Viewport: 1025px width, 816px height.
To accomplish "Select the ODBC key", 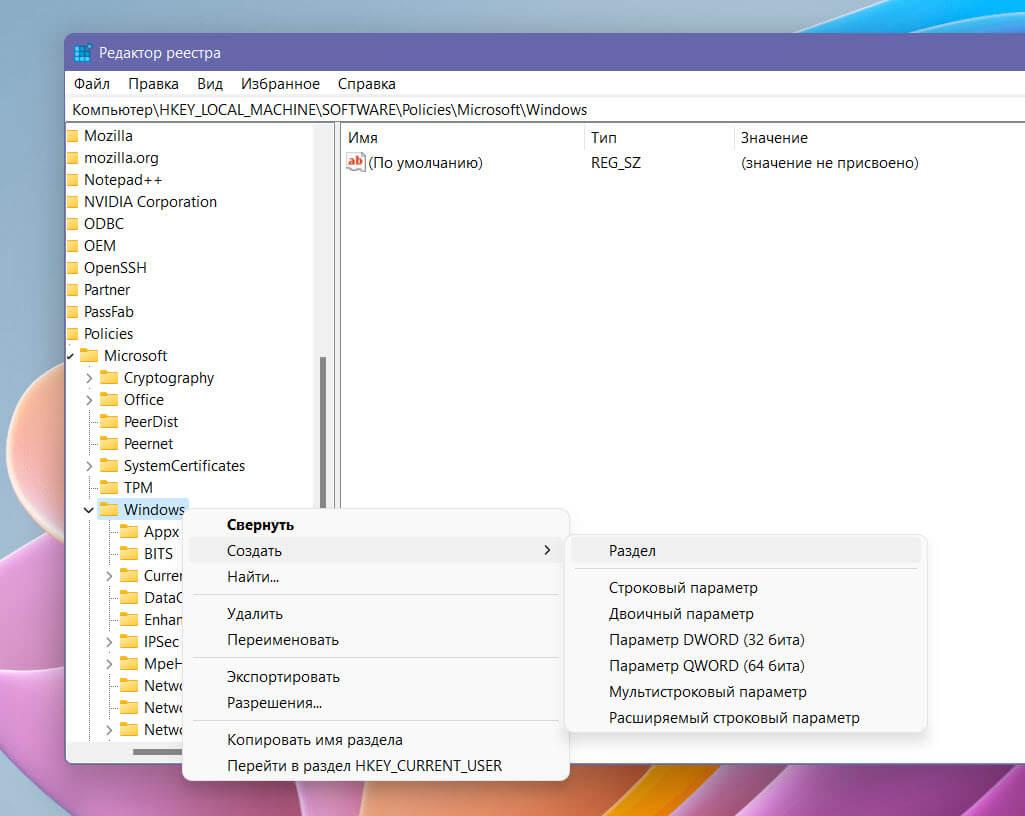I will (x=103, y=224).
